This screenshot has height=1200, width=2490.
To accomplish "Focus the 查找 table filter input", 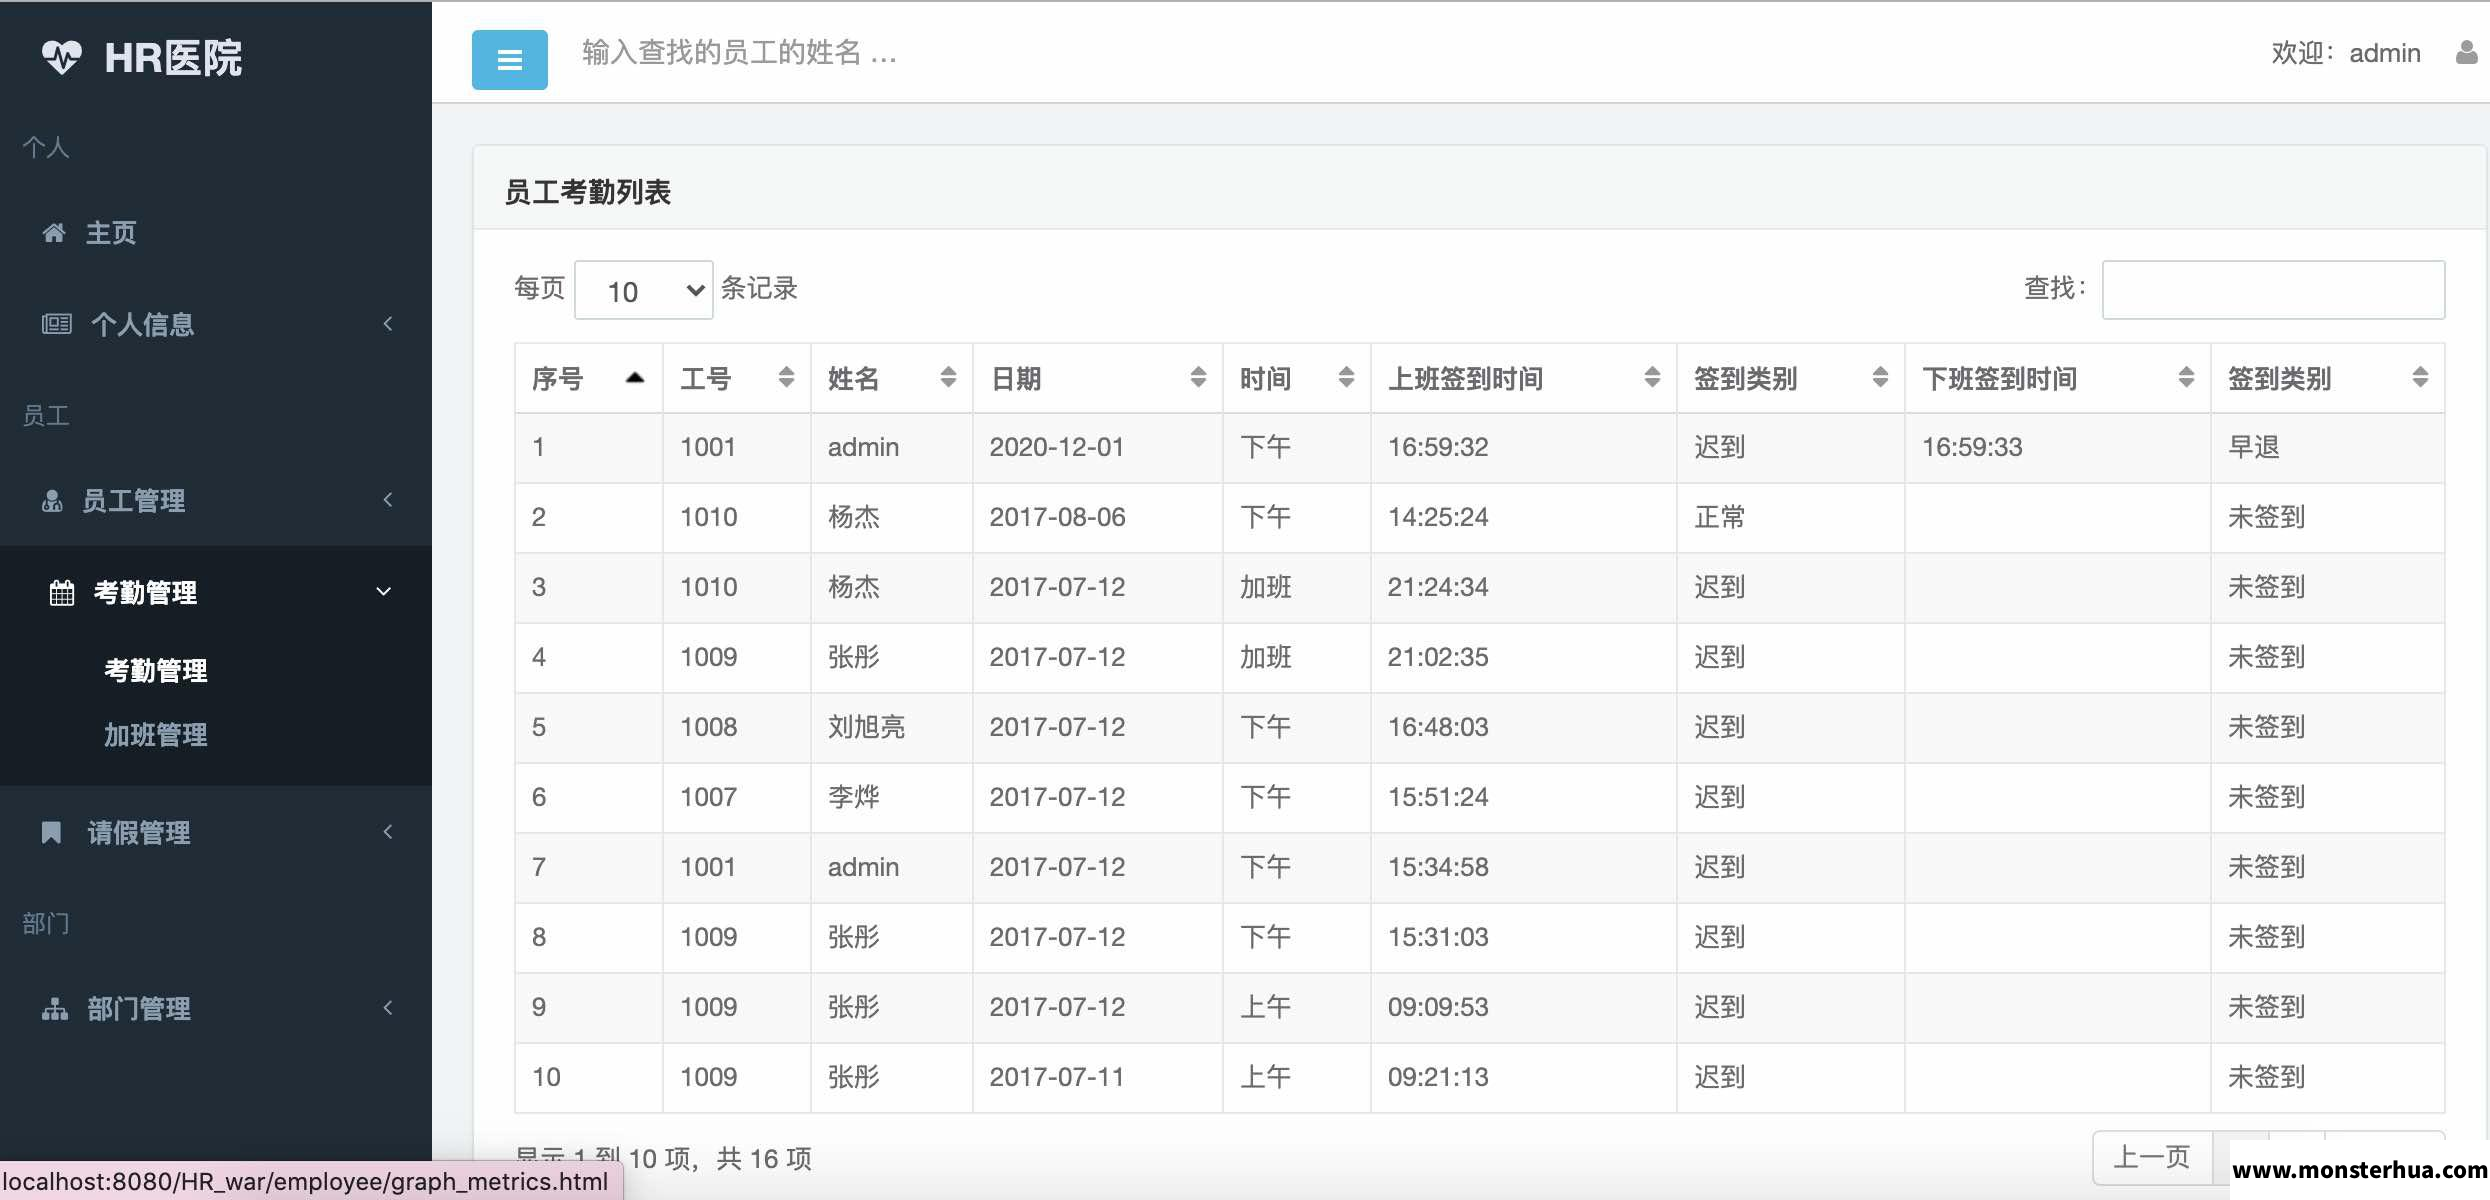I will [2273, 290].
